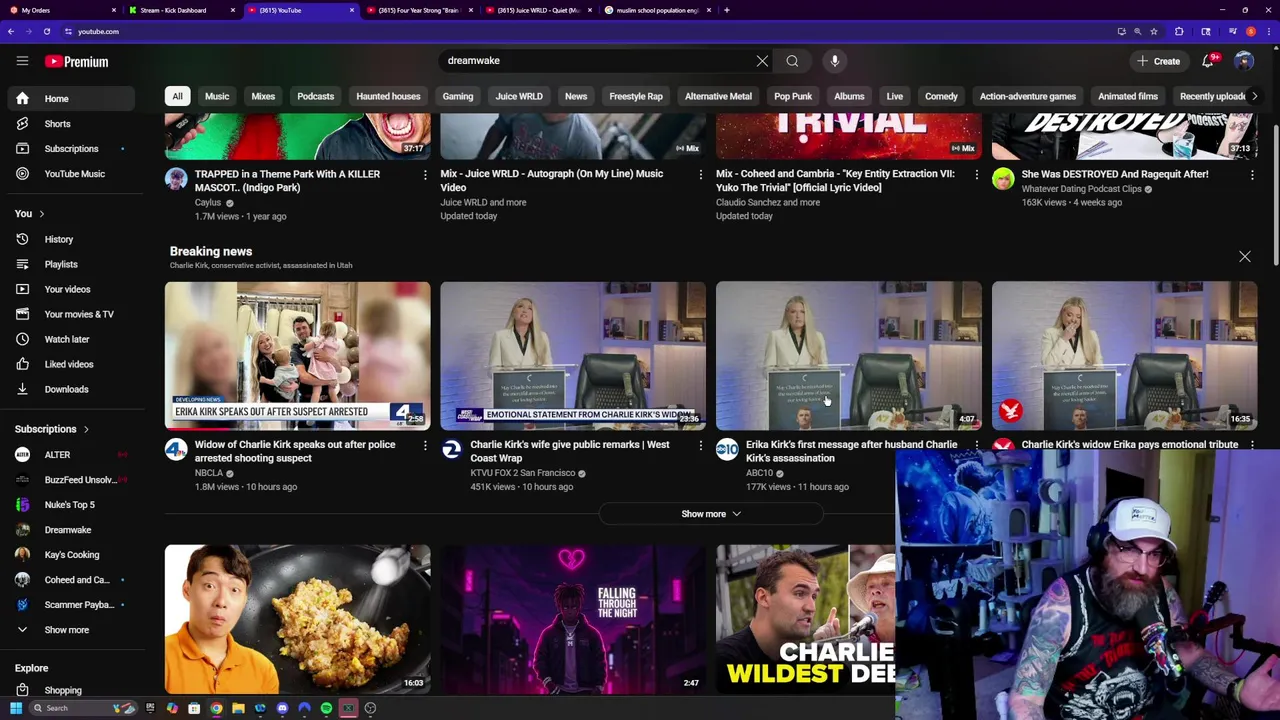Open the hamburger guide menu
1280x720 pixels.
point(22,61)
